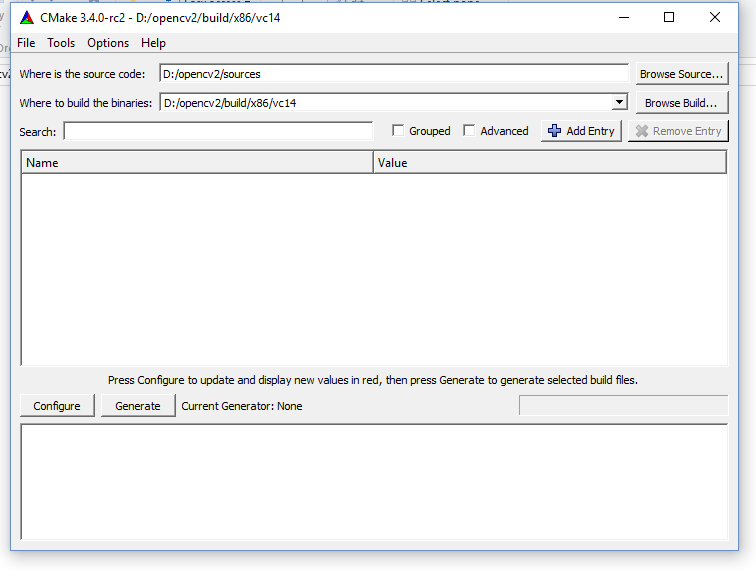
Task: Maximize the CMake window
Action: (x=669, y=17)
